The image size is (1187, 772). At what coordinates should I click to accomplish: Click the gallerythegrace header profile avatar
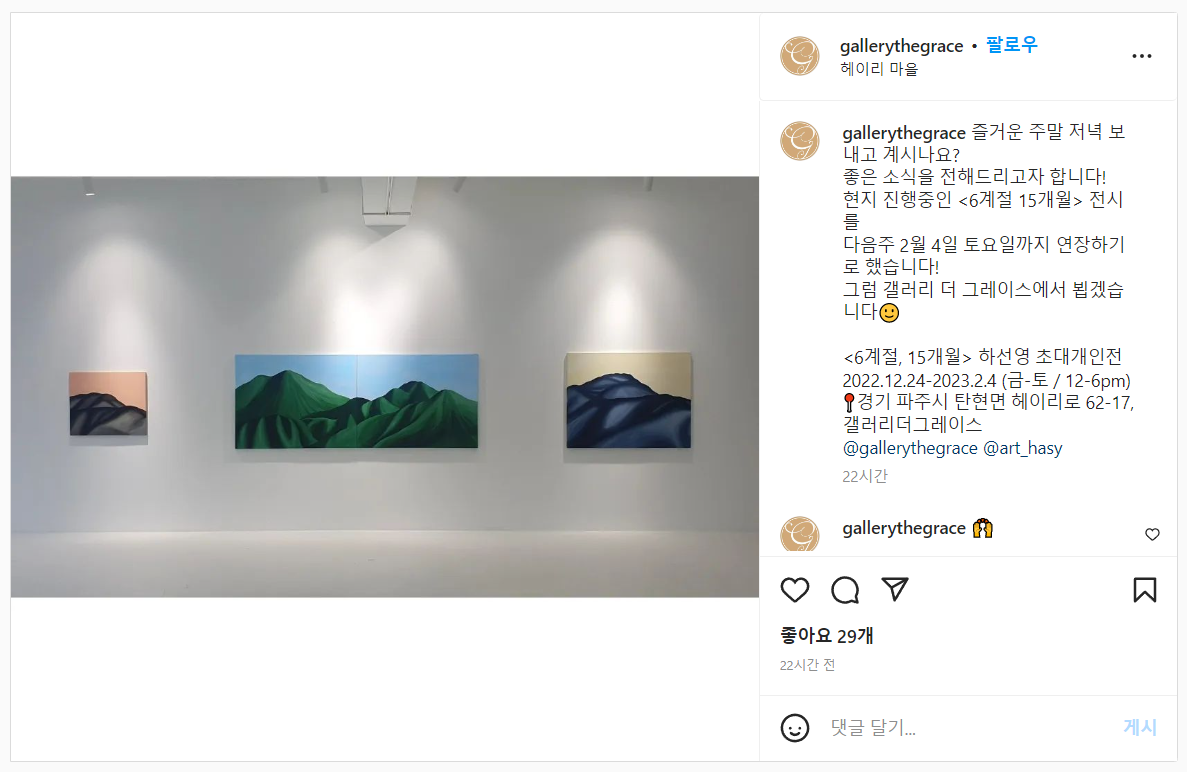(x=800, y=56)
